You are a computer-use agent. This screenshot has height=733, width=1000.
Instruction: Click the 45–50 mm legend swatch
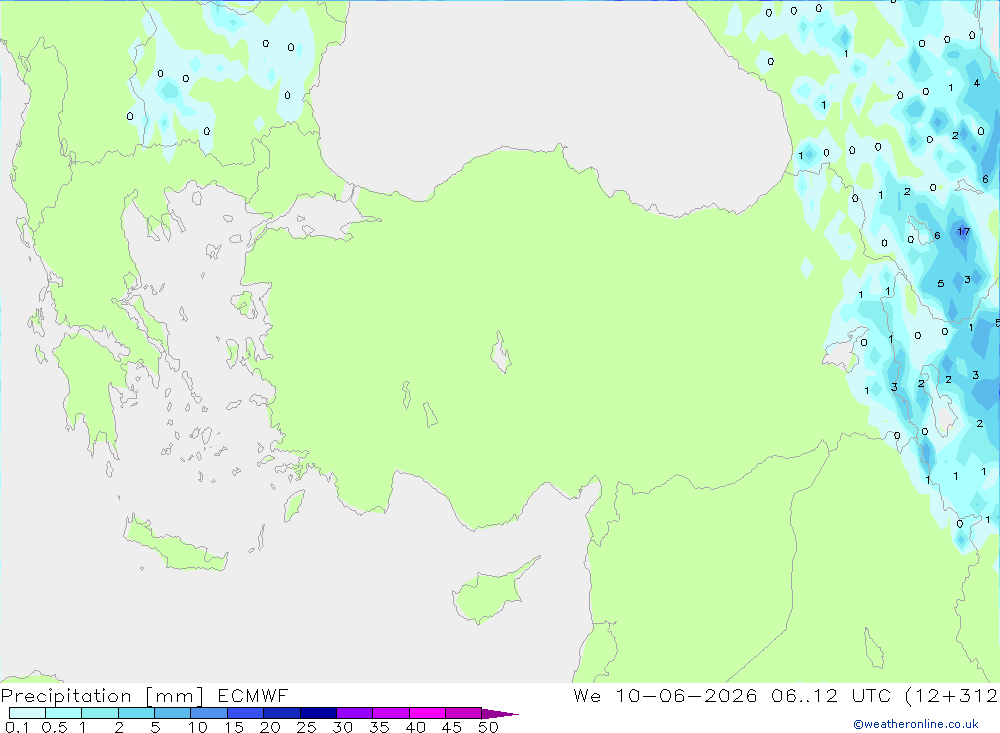tap(464, 713)
